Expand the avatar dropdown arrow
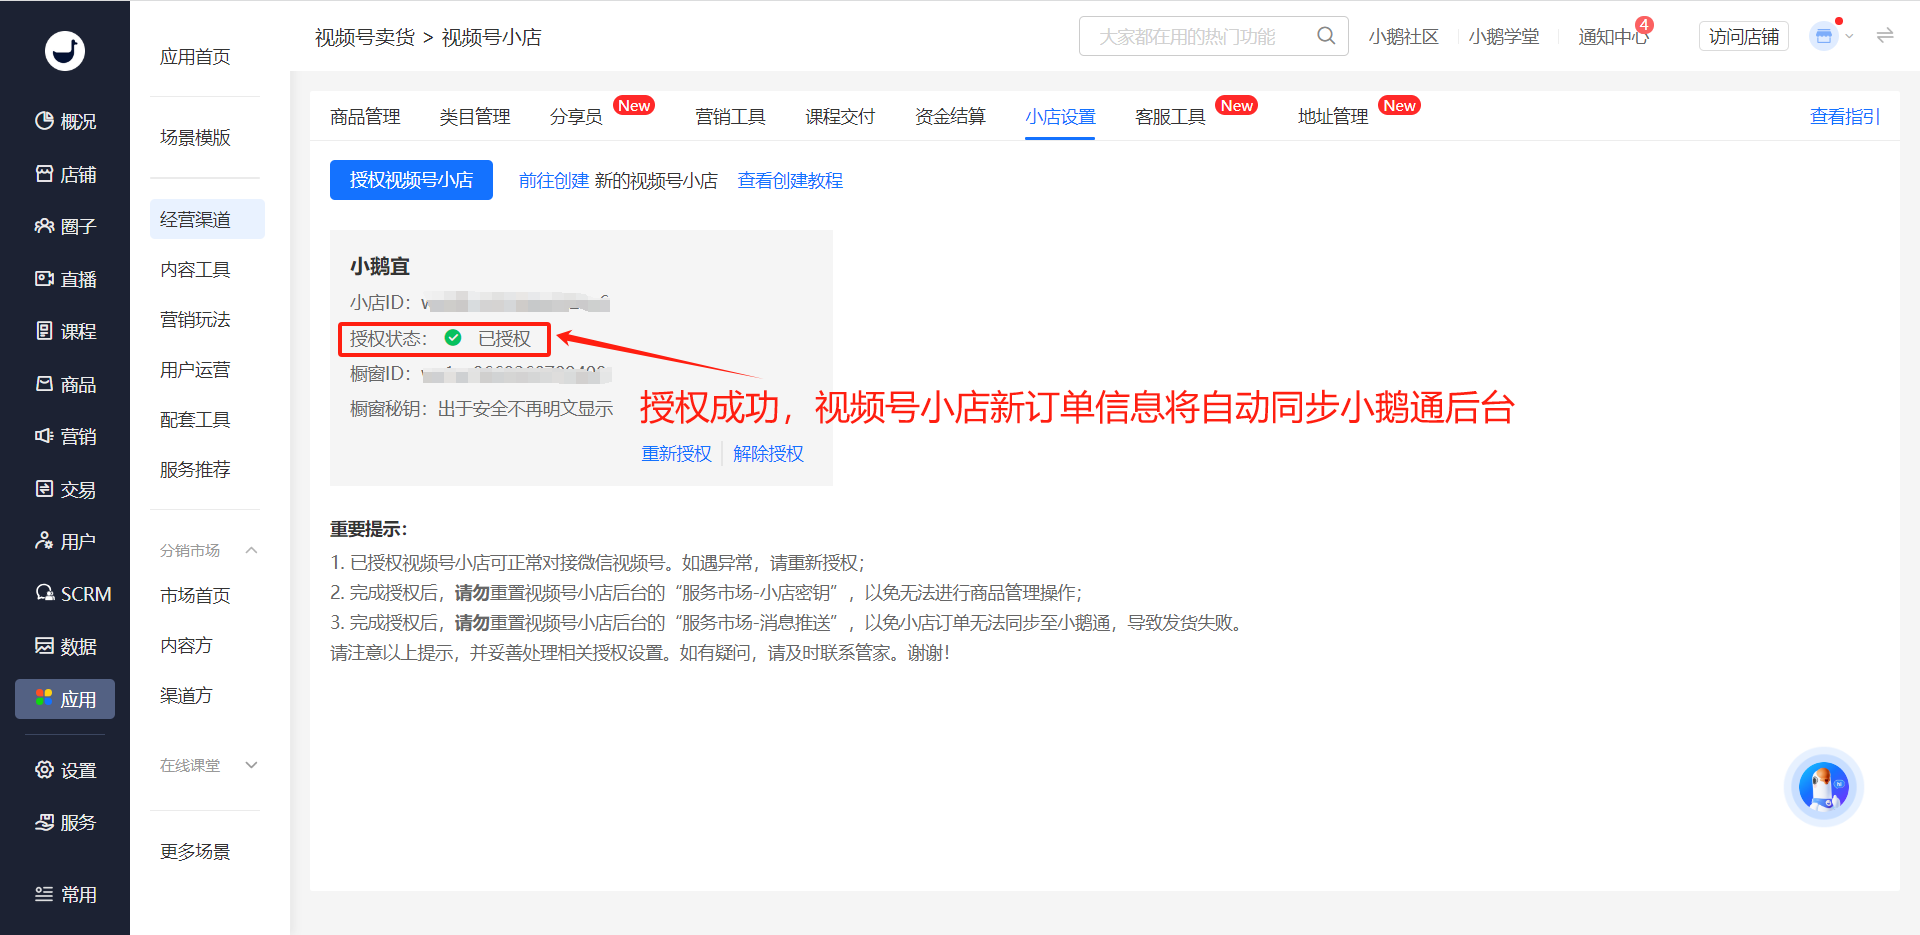1920x935 pixels. pos(1850,36)
